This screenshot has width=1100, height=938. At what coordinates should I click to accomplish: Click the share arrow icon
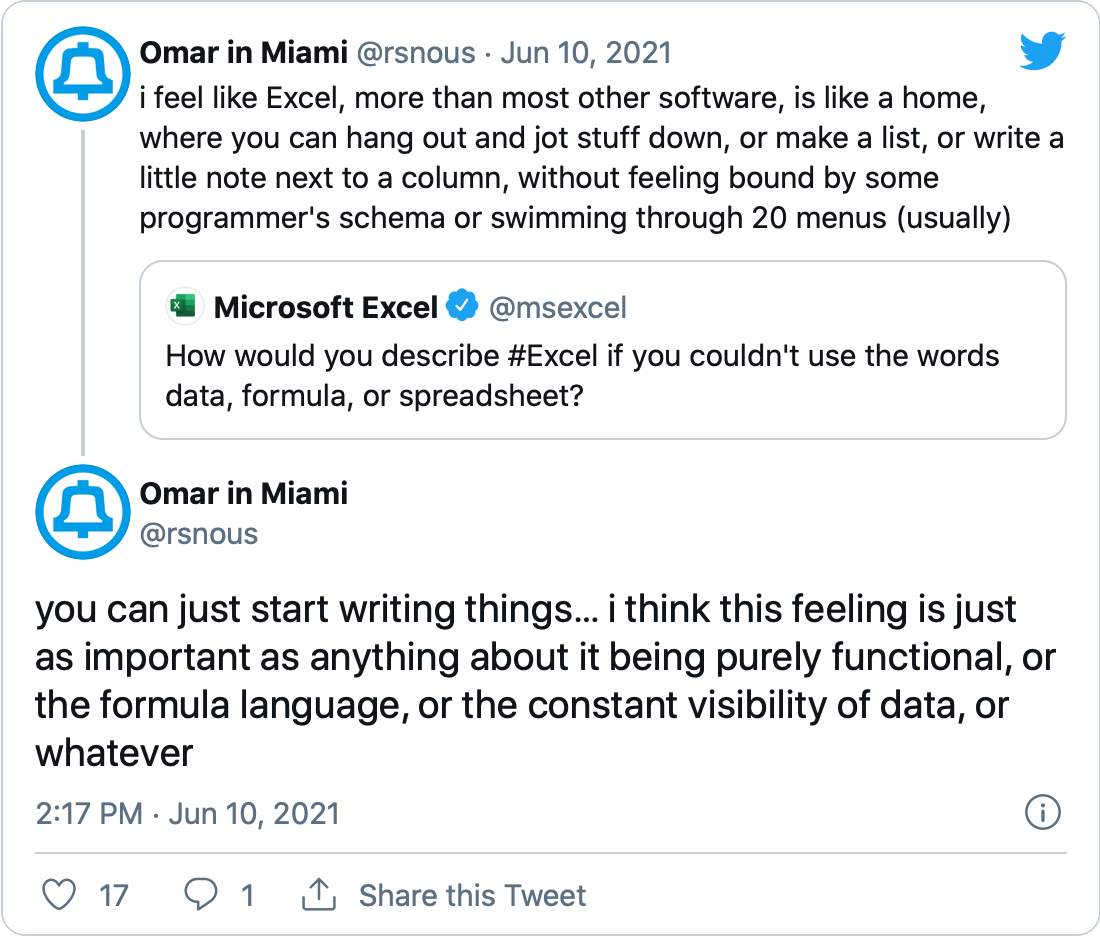point(319,895)
